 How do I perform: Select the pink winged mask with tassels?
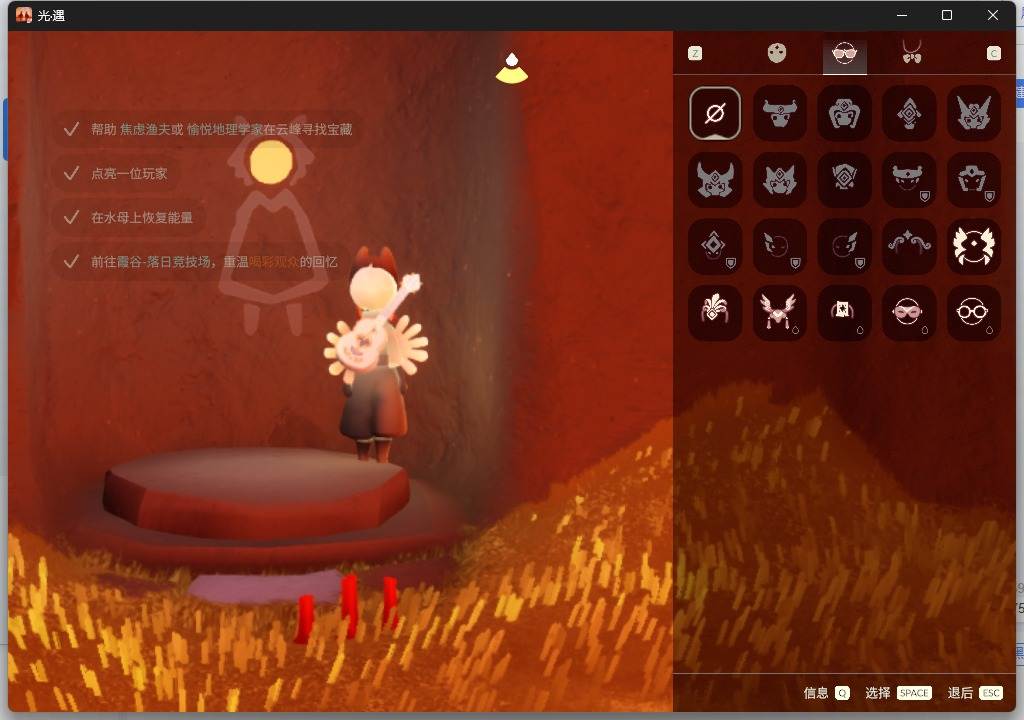point(779,312)
